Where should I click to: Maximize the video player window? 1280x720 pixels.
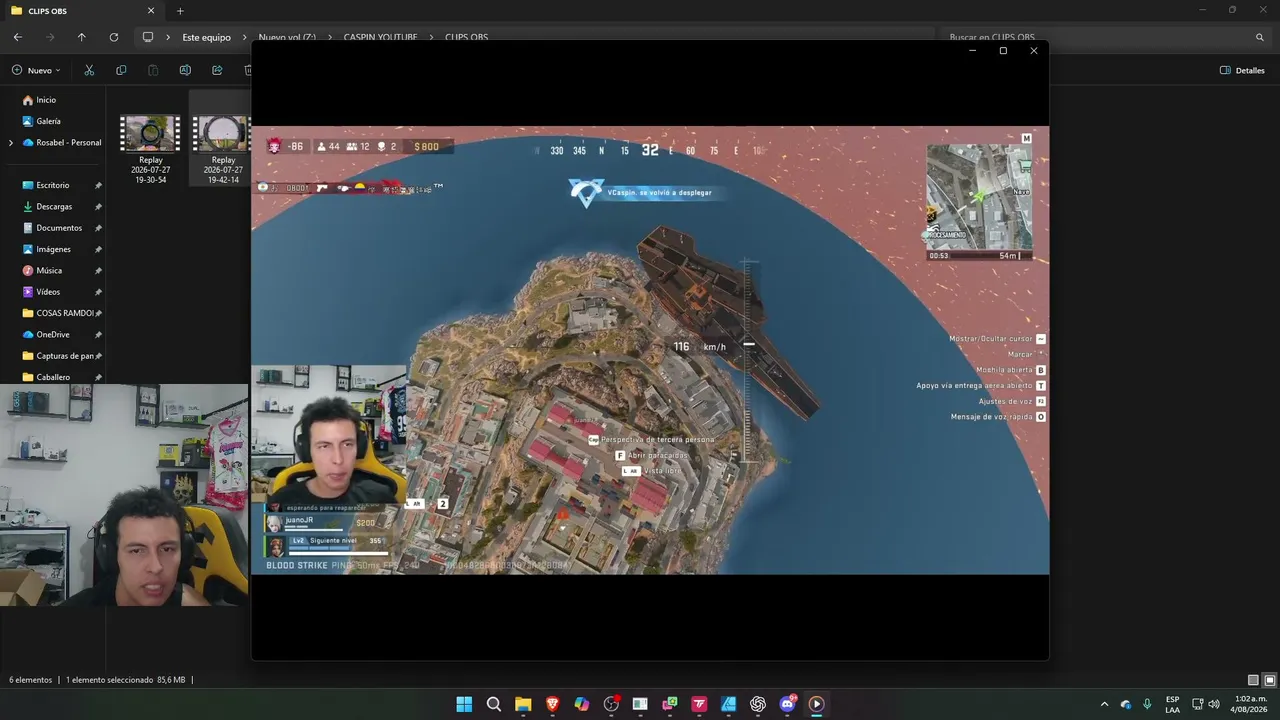[1003, 51]
